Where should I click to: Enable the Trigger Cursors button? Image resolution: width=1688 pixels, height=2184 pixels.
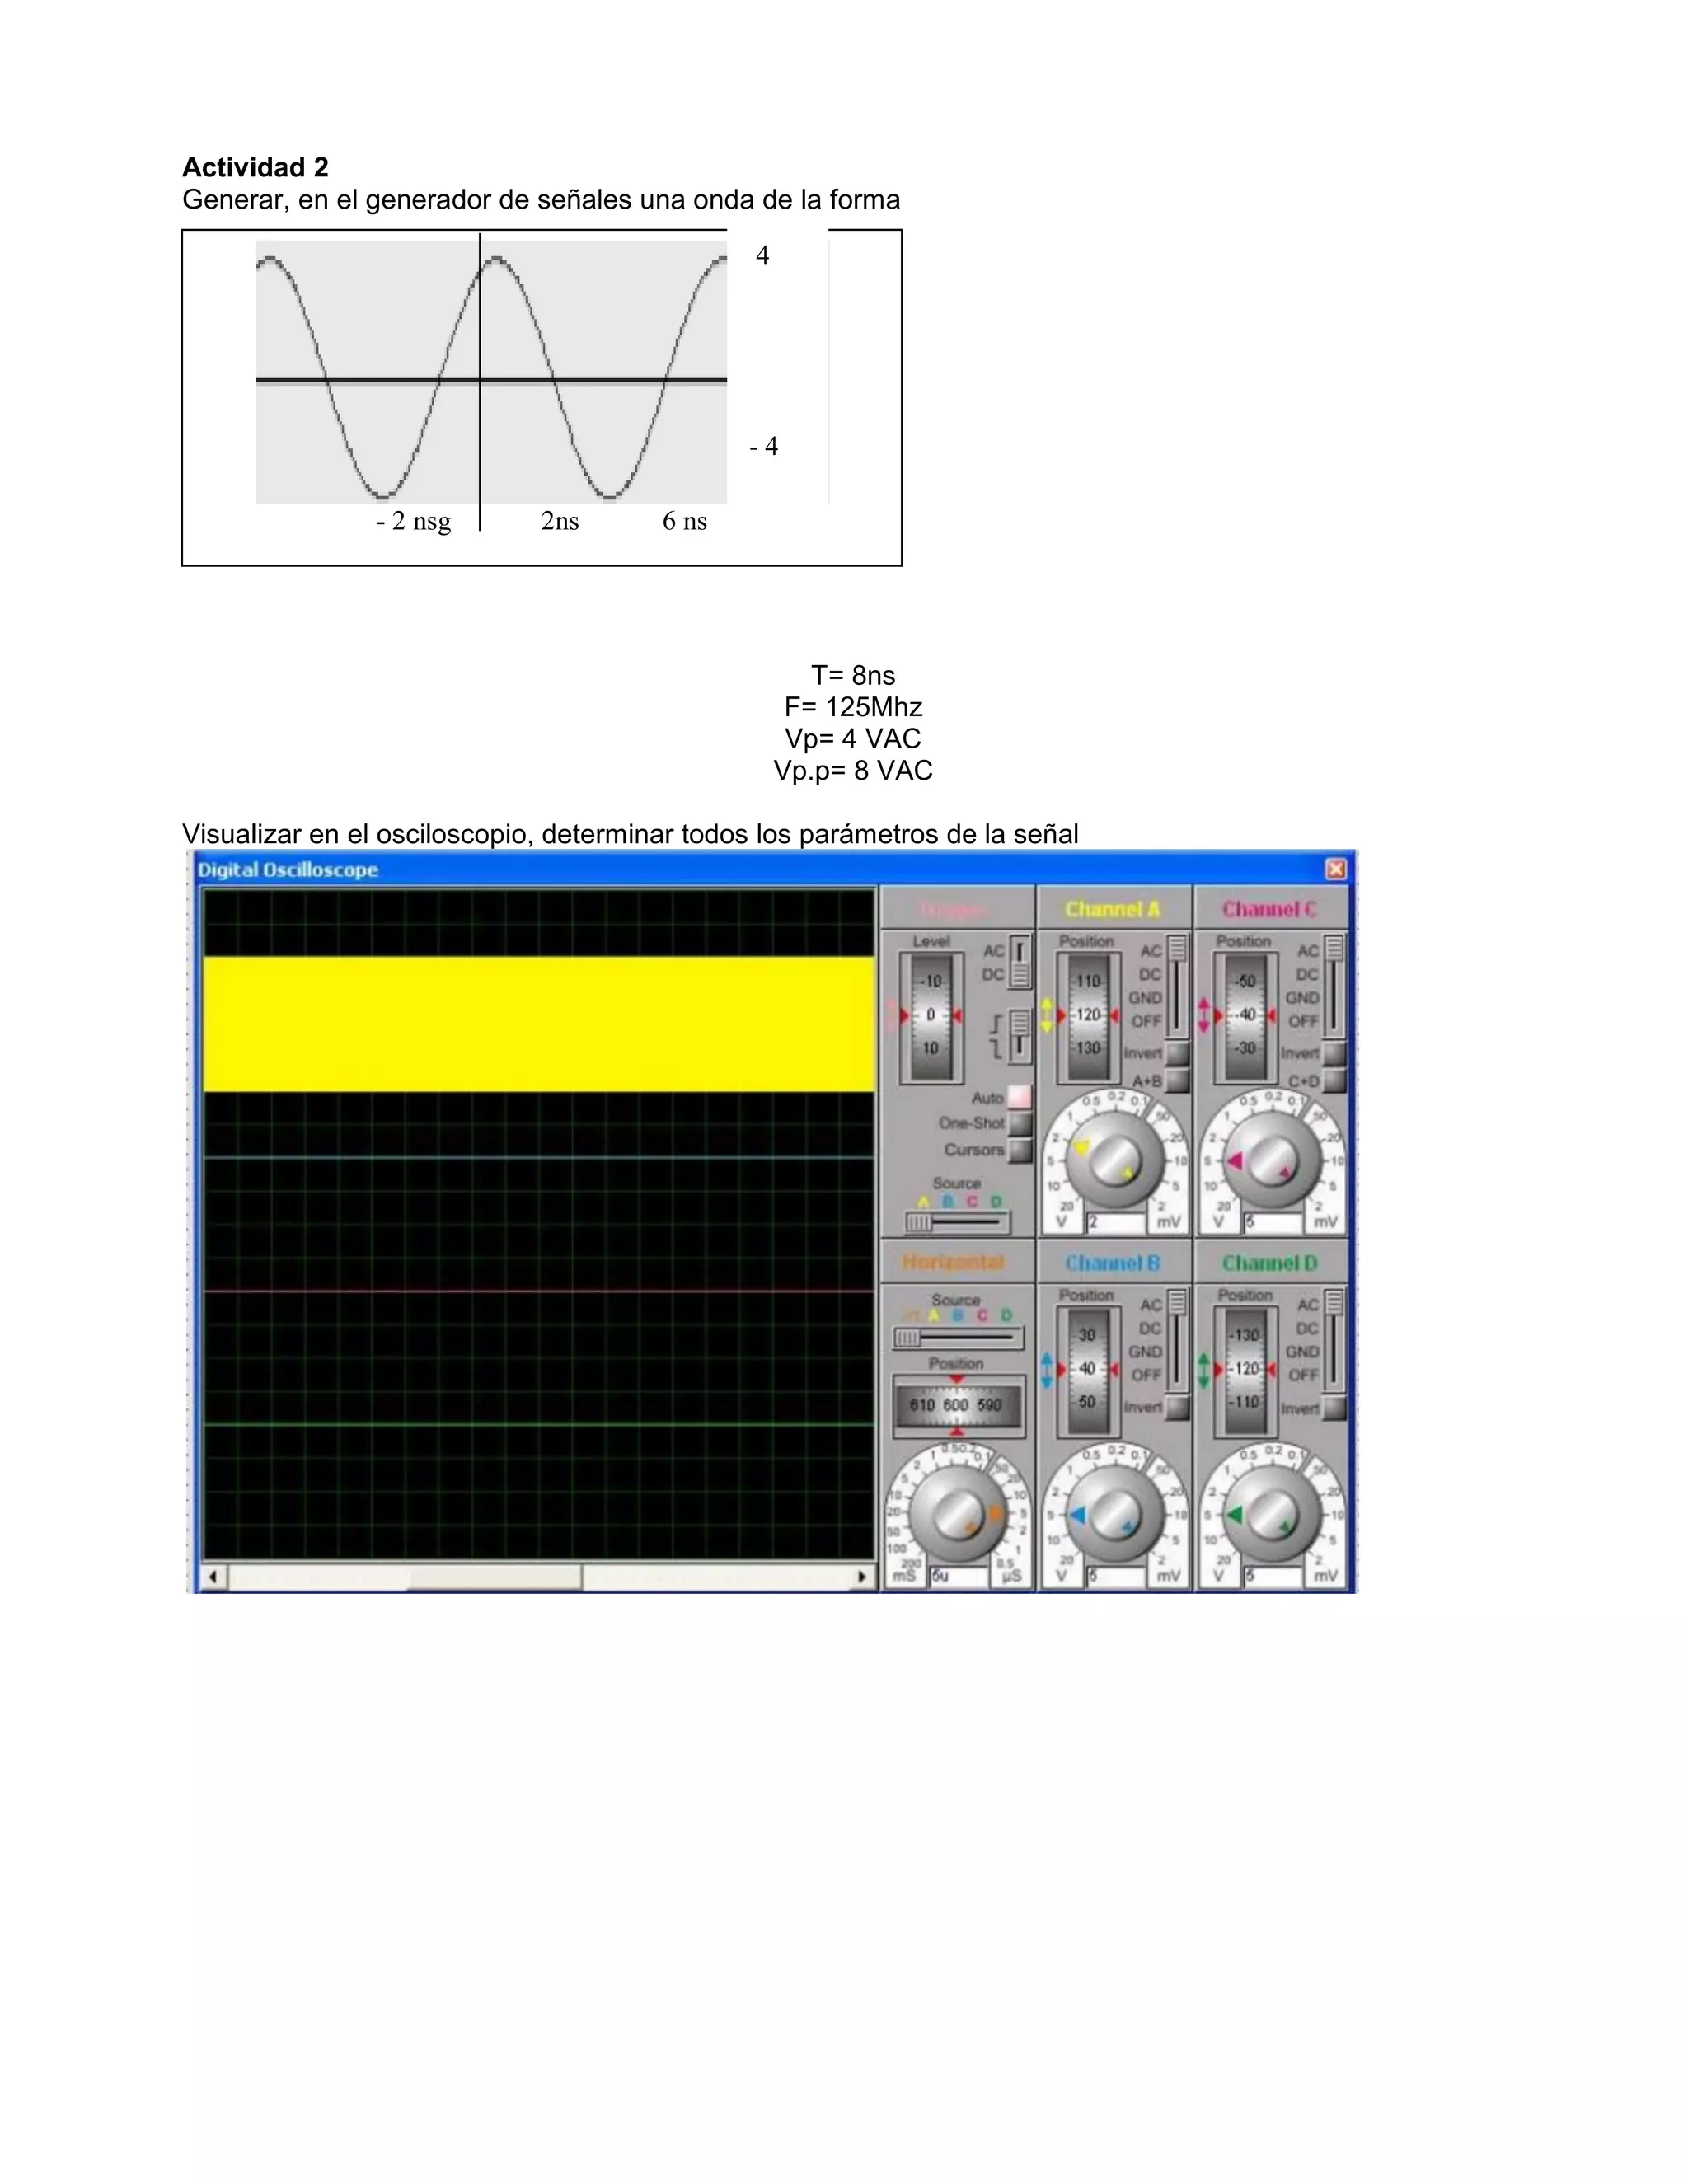click(1019, 1151)
